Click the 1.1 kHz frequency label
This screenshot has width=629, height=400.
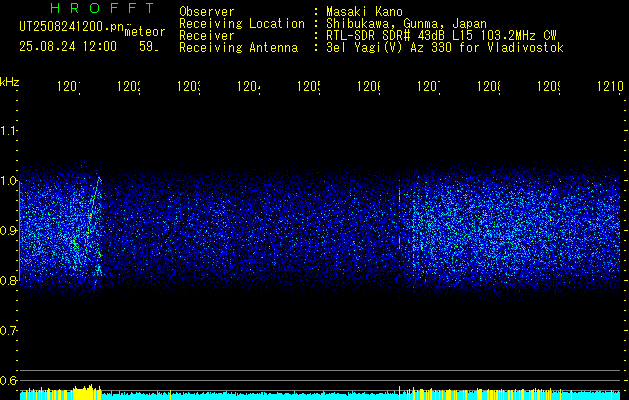(8, 130)
